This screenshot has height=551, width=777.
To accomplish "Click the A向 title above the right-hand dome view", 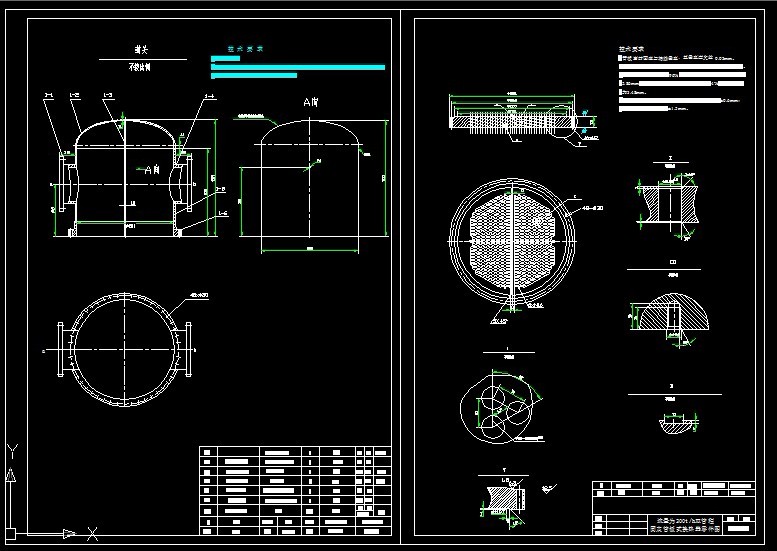I will 311,102.
